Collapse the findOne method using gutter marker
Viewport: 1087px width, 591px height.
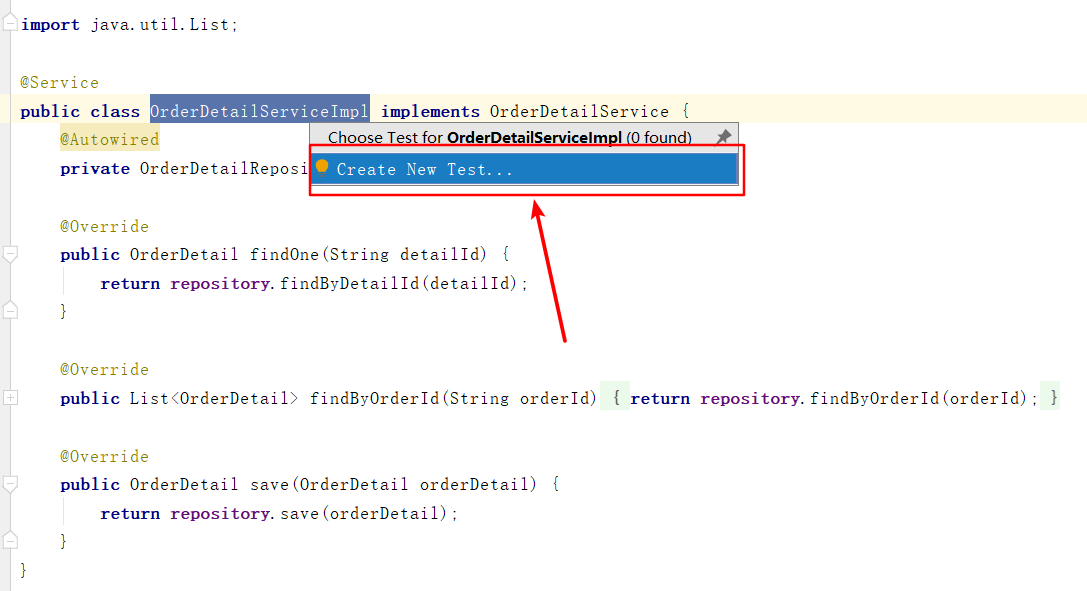tap(10, 254)
